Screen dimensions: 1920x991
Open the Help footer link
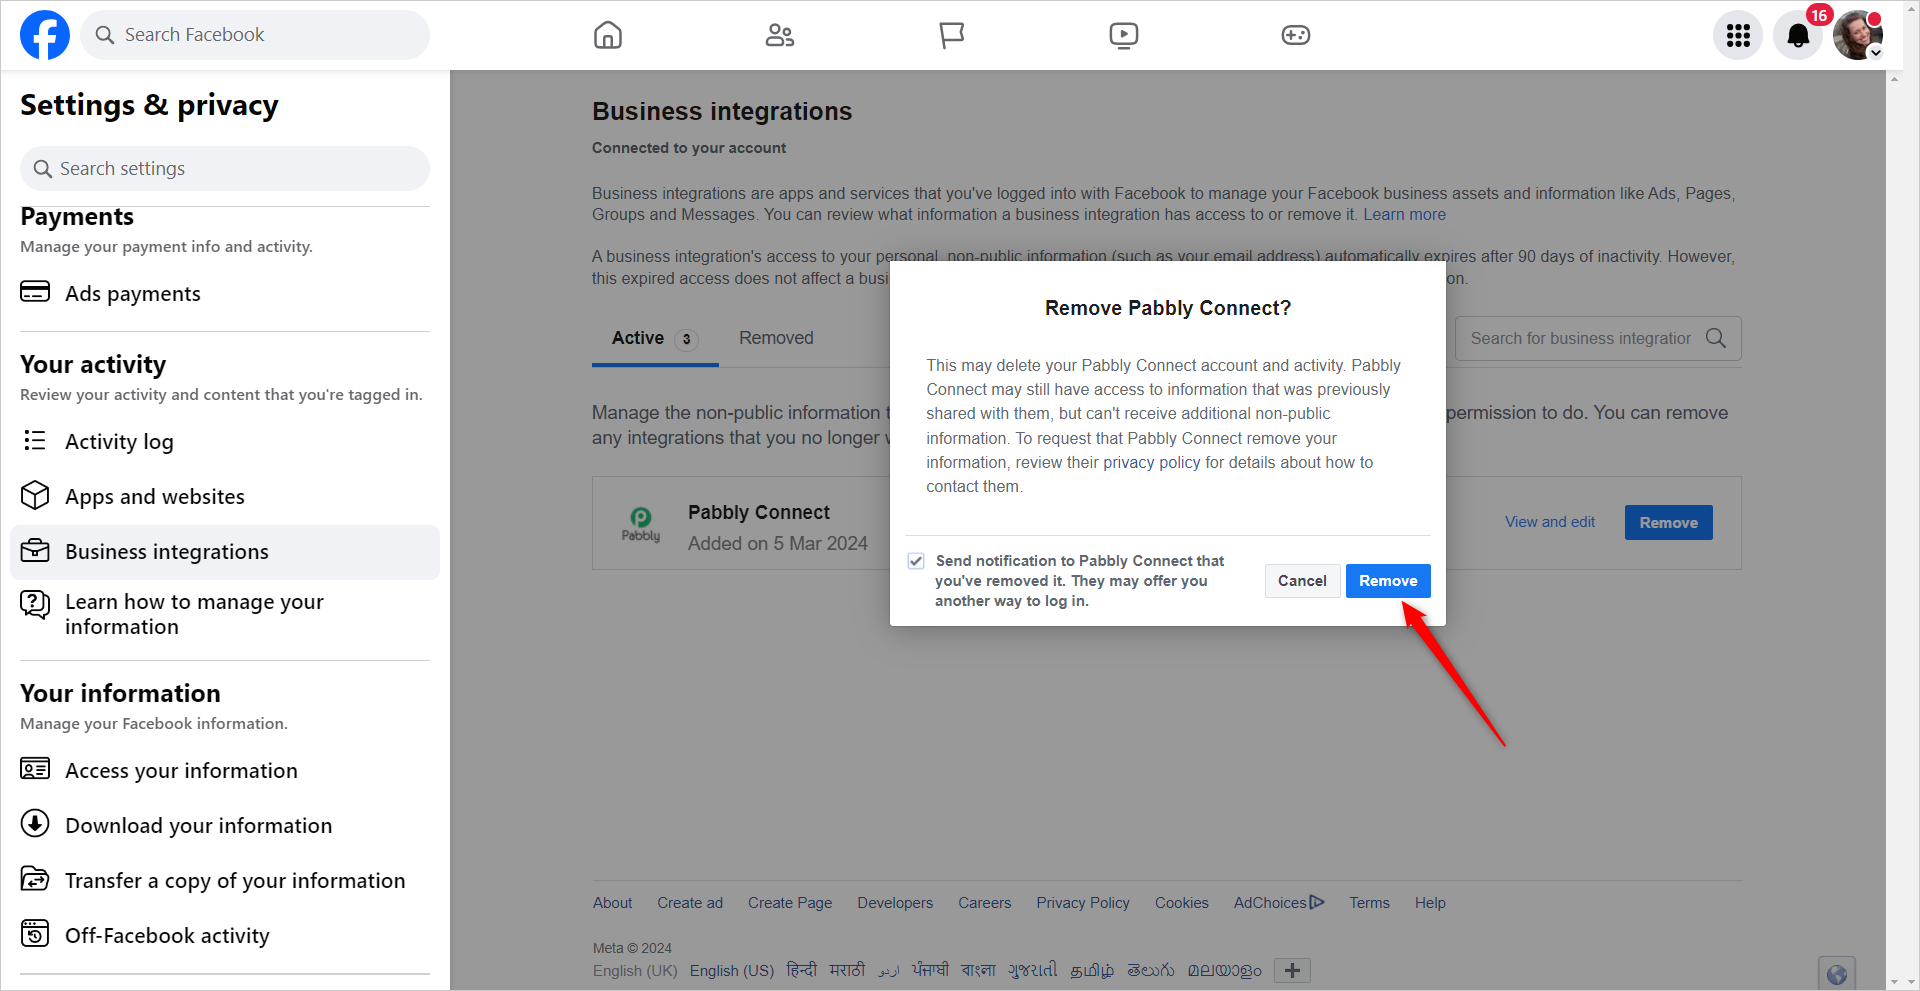click(1430, 903)
